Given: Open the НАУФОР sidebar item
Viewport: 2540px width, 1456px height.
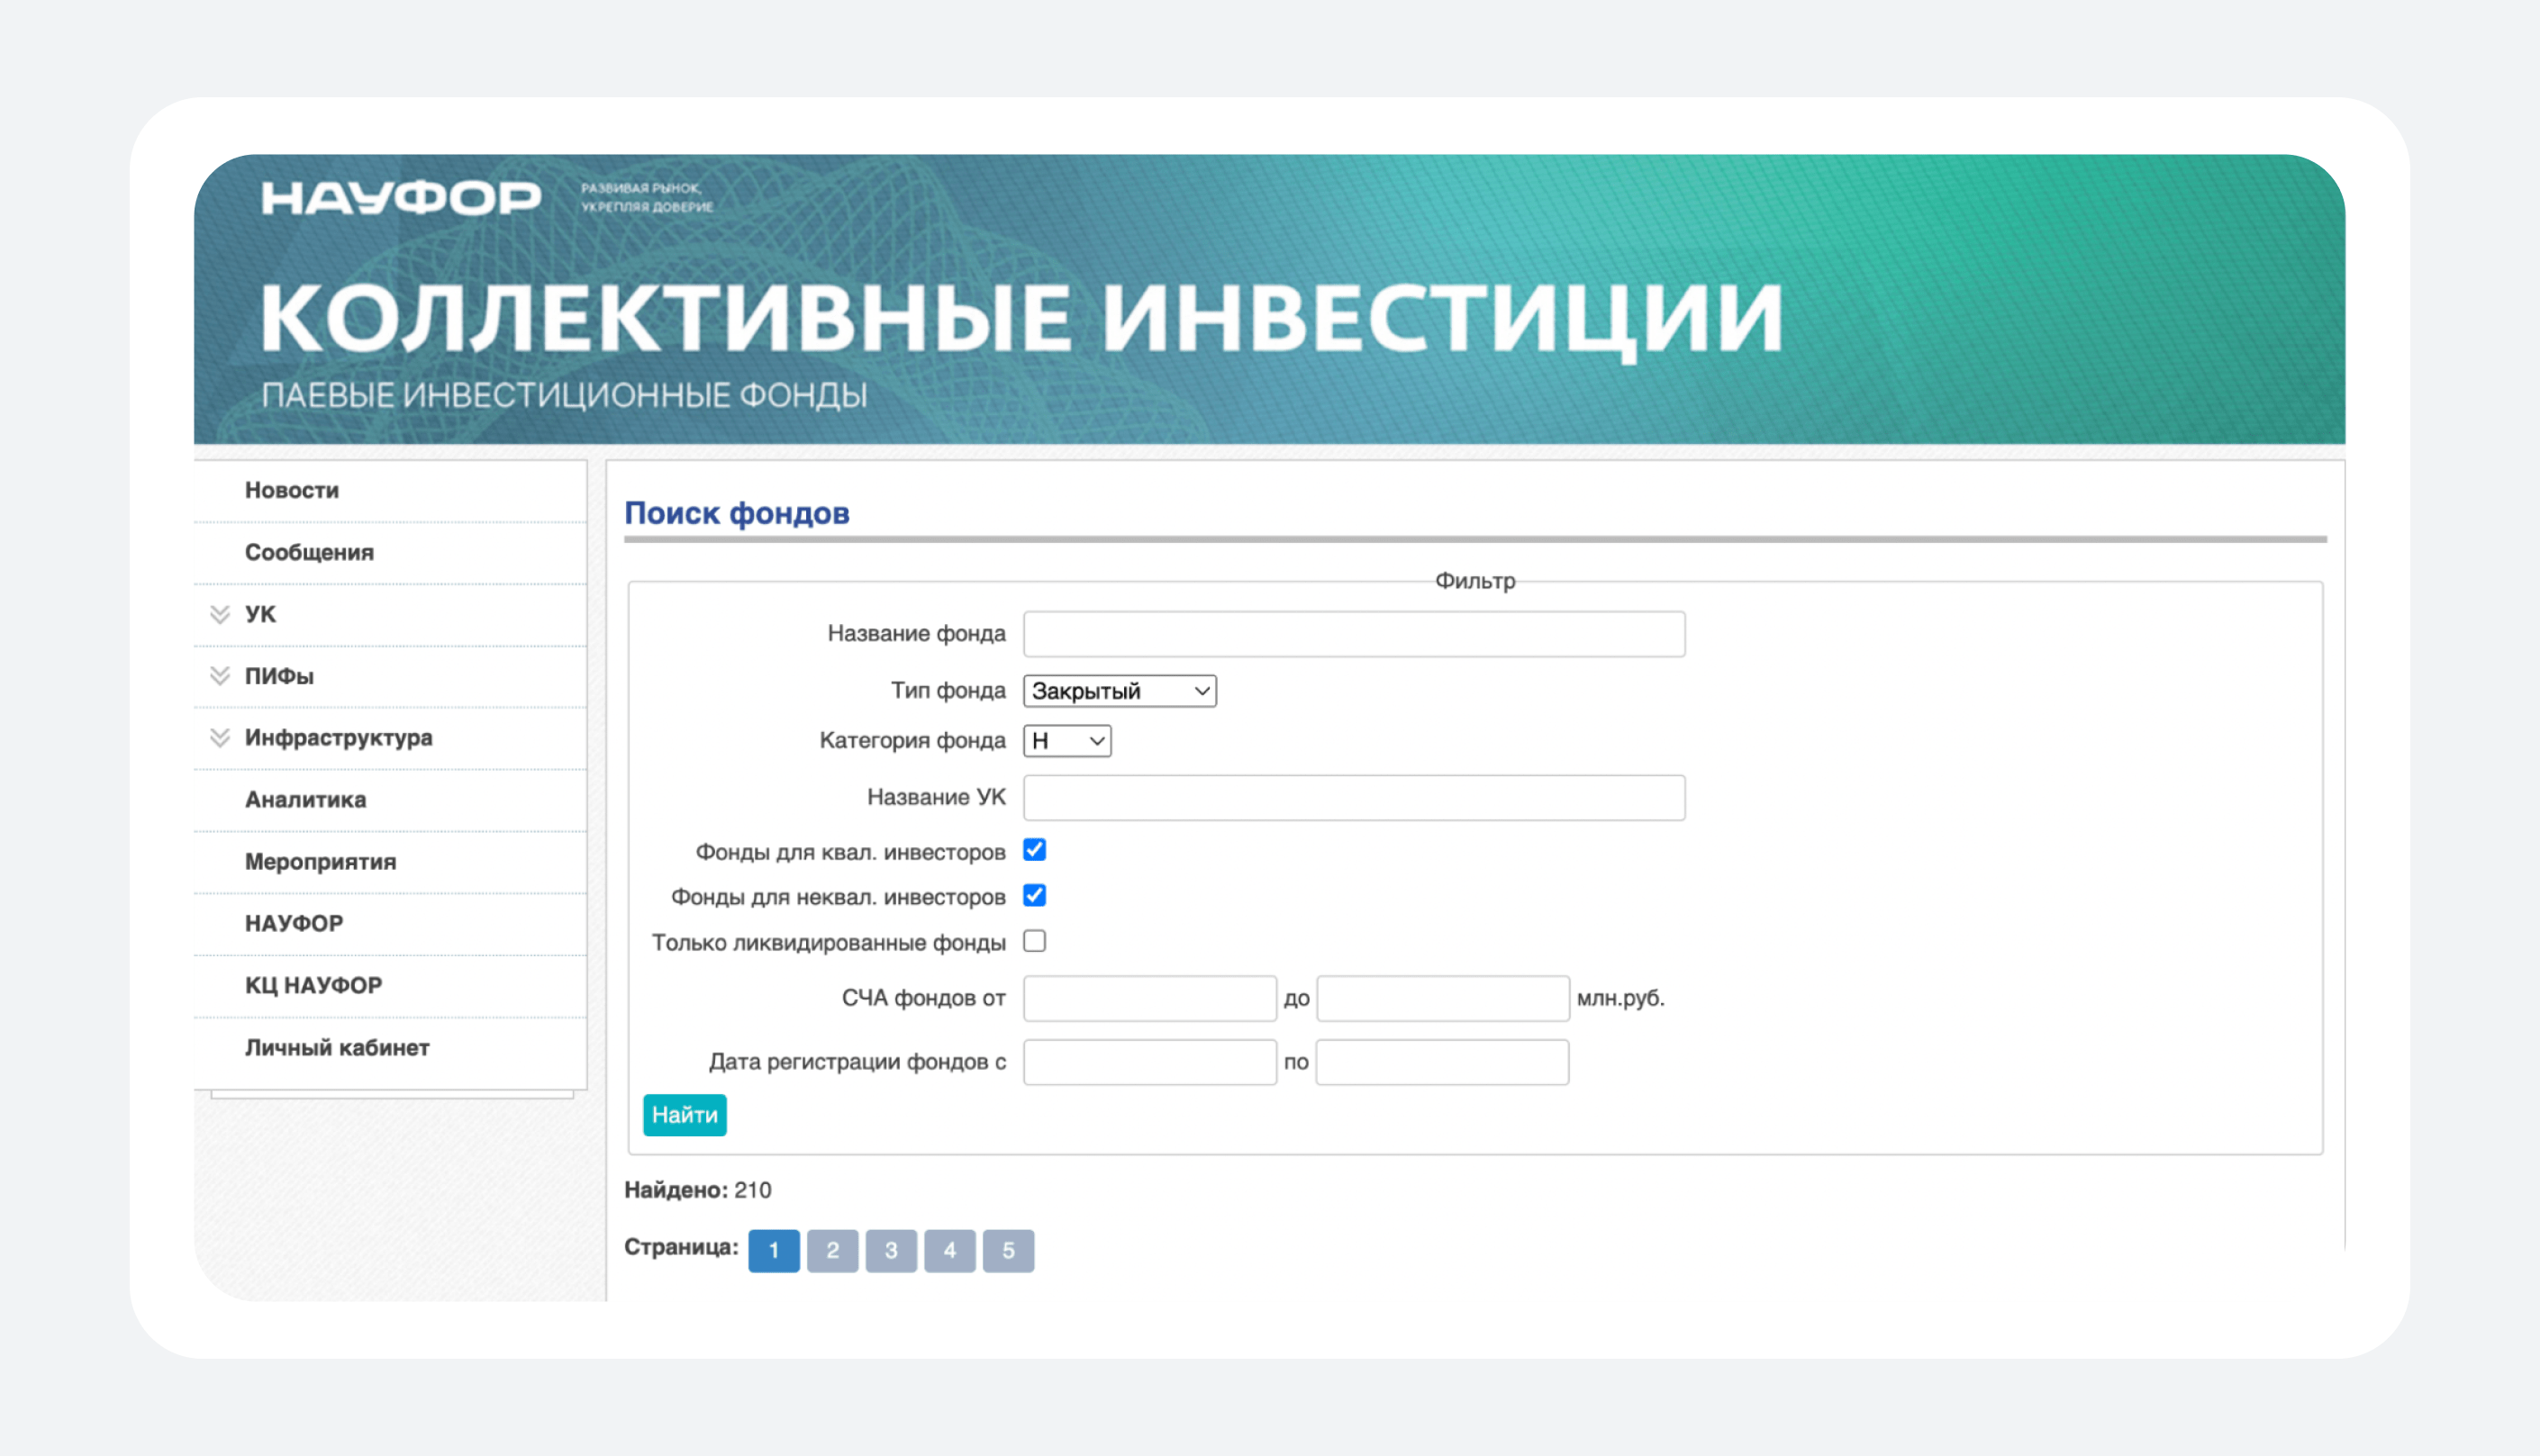Looking at the screenshot, I should 294,923.
